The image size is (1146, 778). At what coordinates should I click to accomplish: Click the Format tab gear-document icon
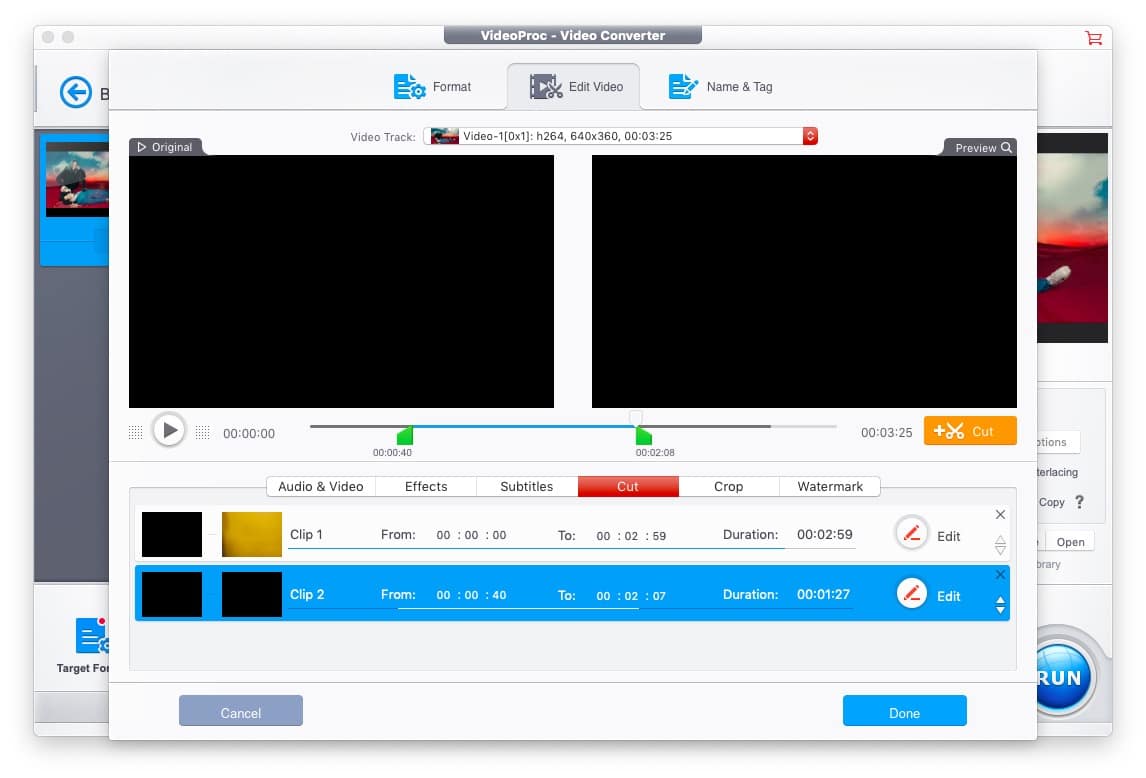409,86
